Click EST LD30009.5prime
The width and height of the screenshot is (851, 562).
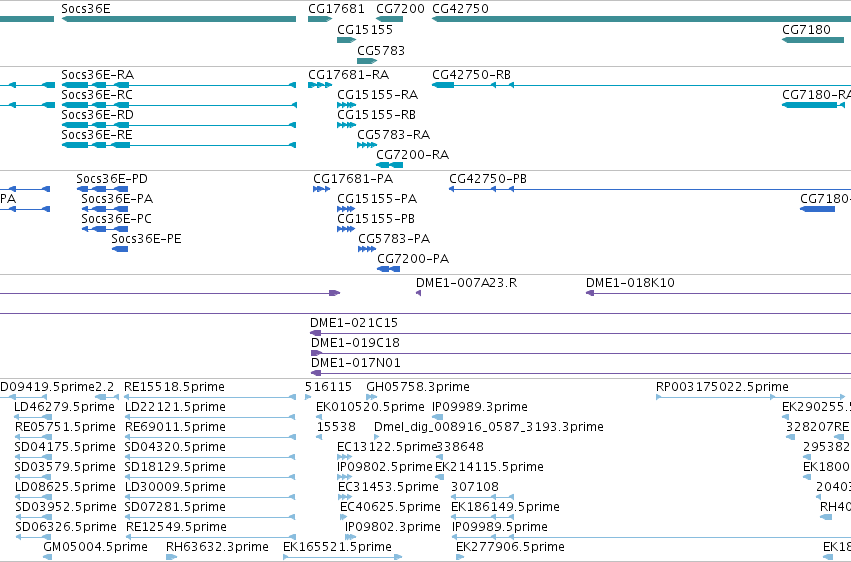coord(175,488)
